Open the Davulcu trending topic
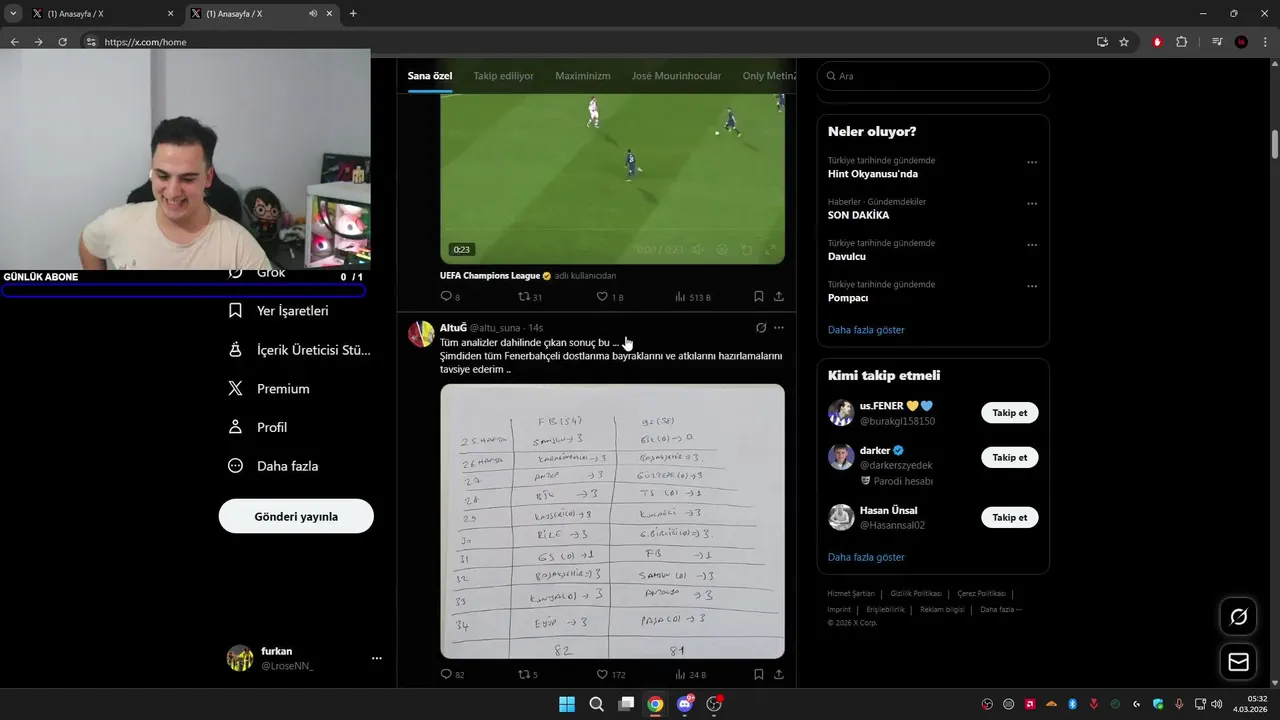 pyautogui.click(x=847, y=256)
